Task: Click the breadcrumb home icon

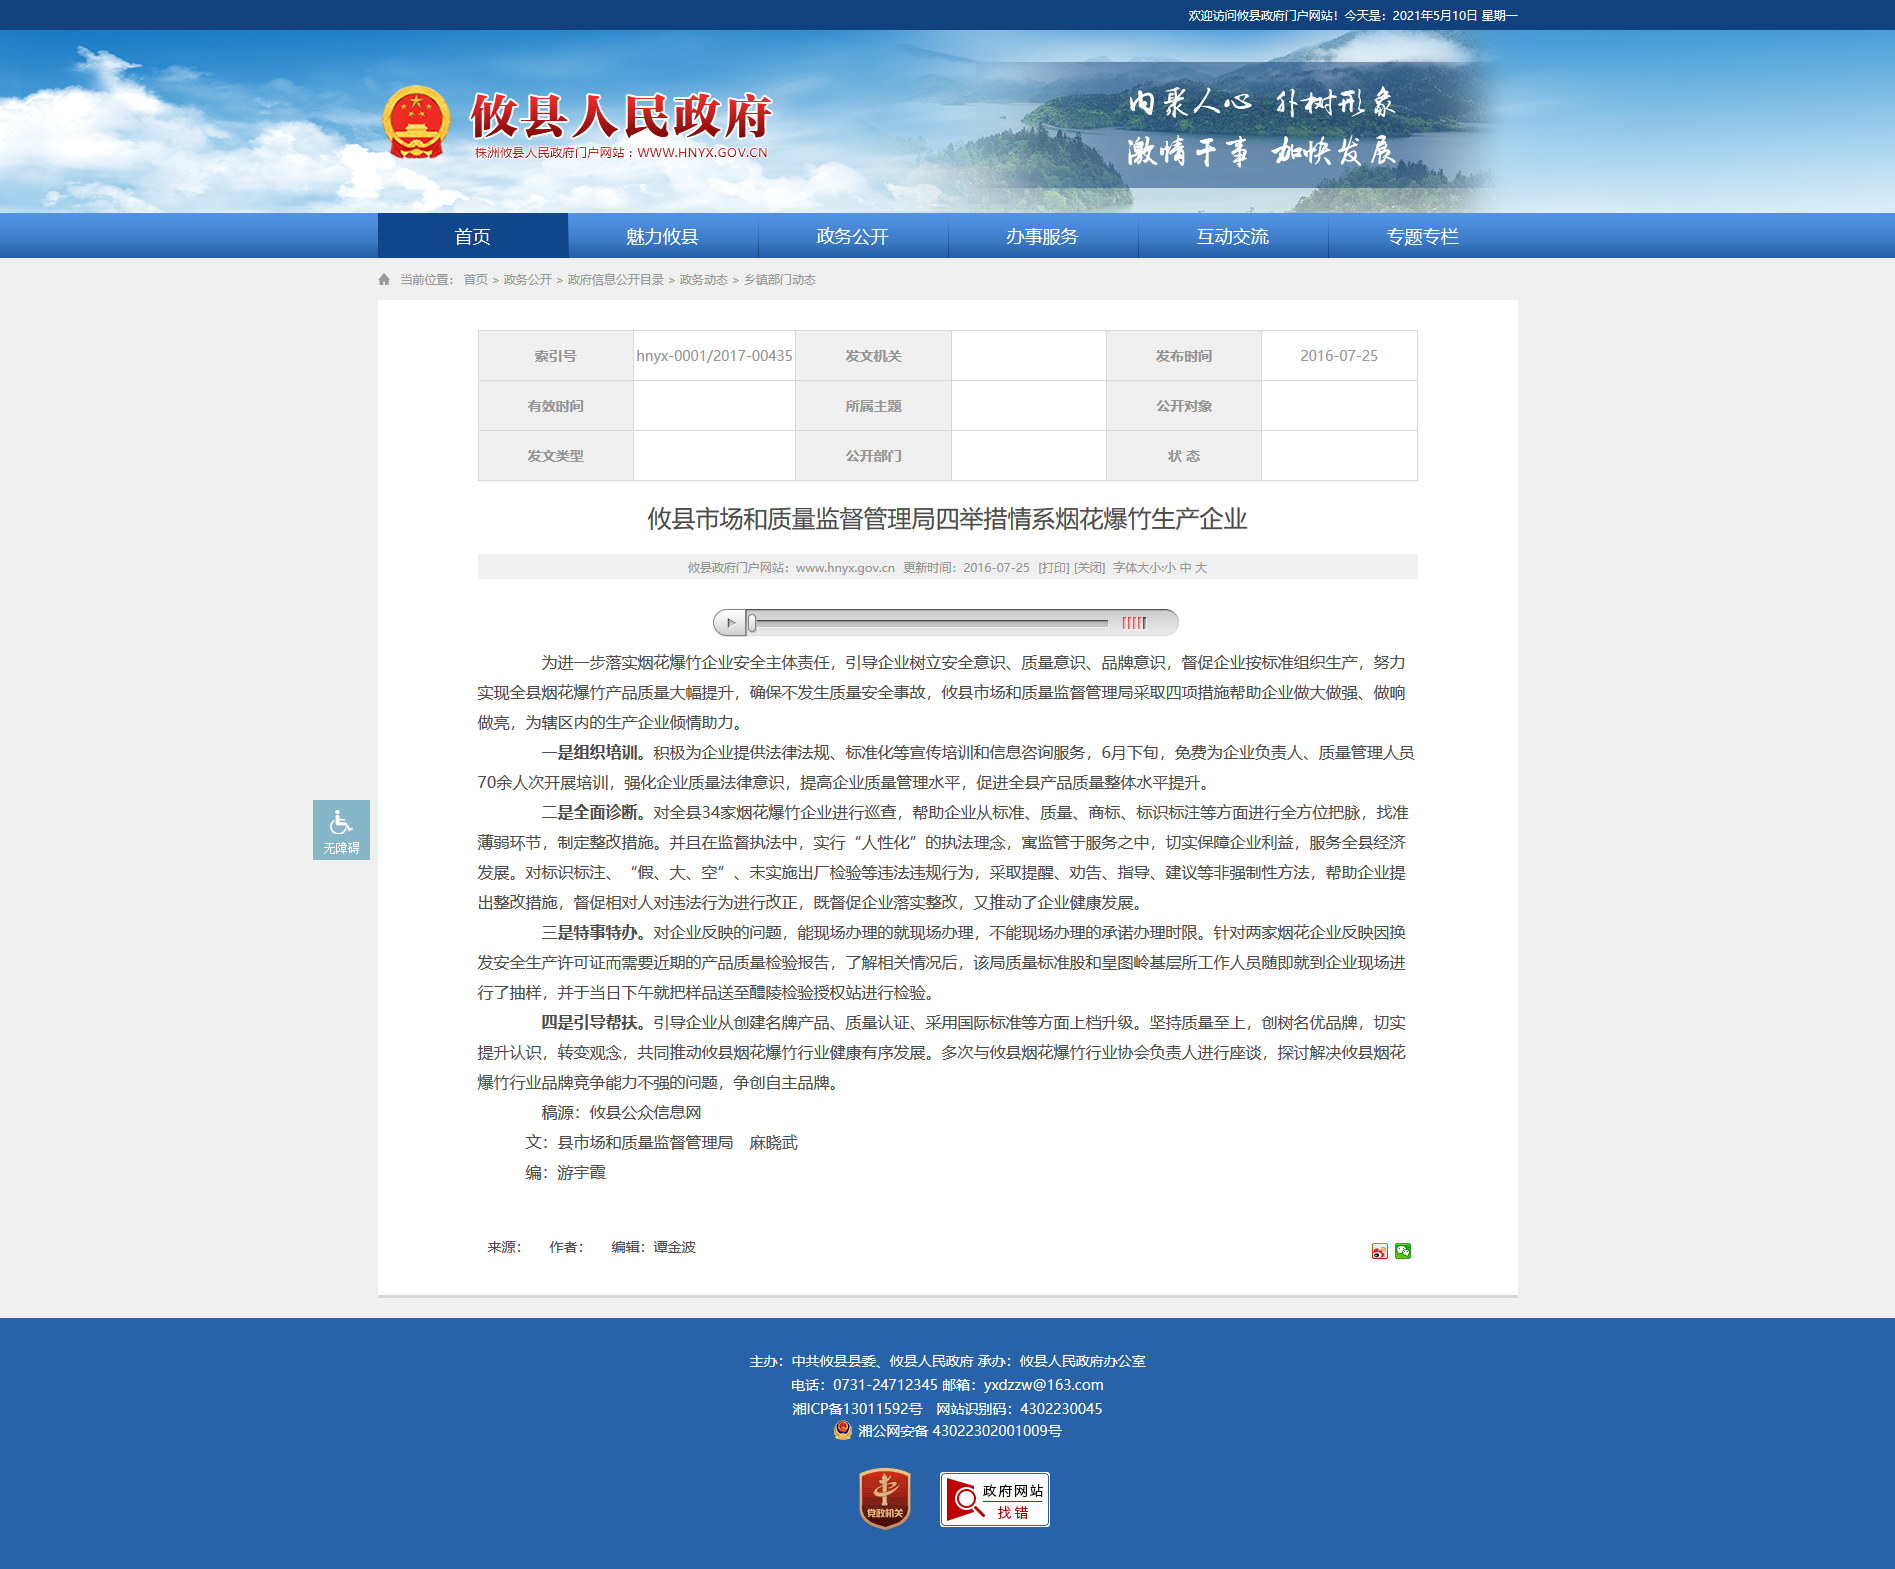Action: (384, 280)
